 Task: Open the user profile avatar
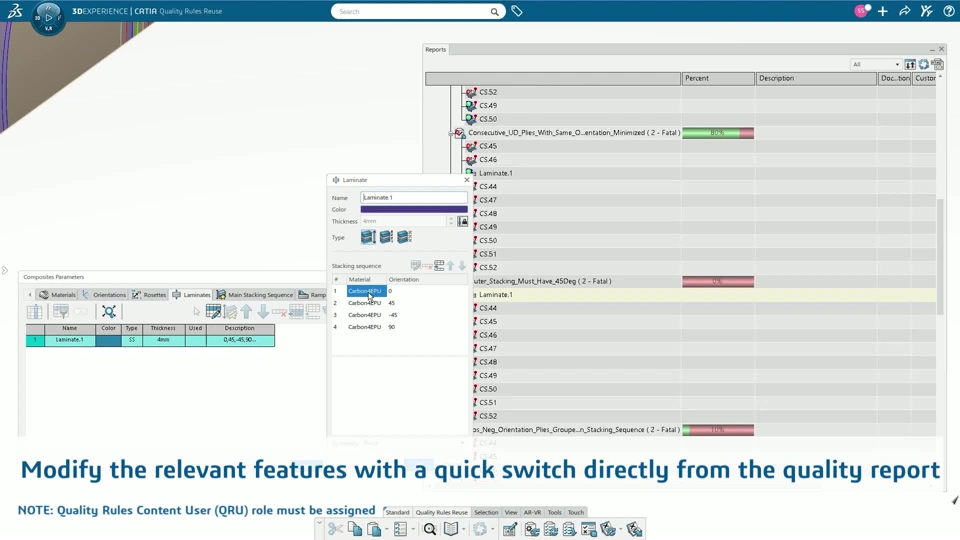coord(861,11)
